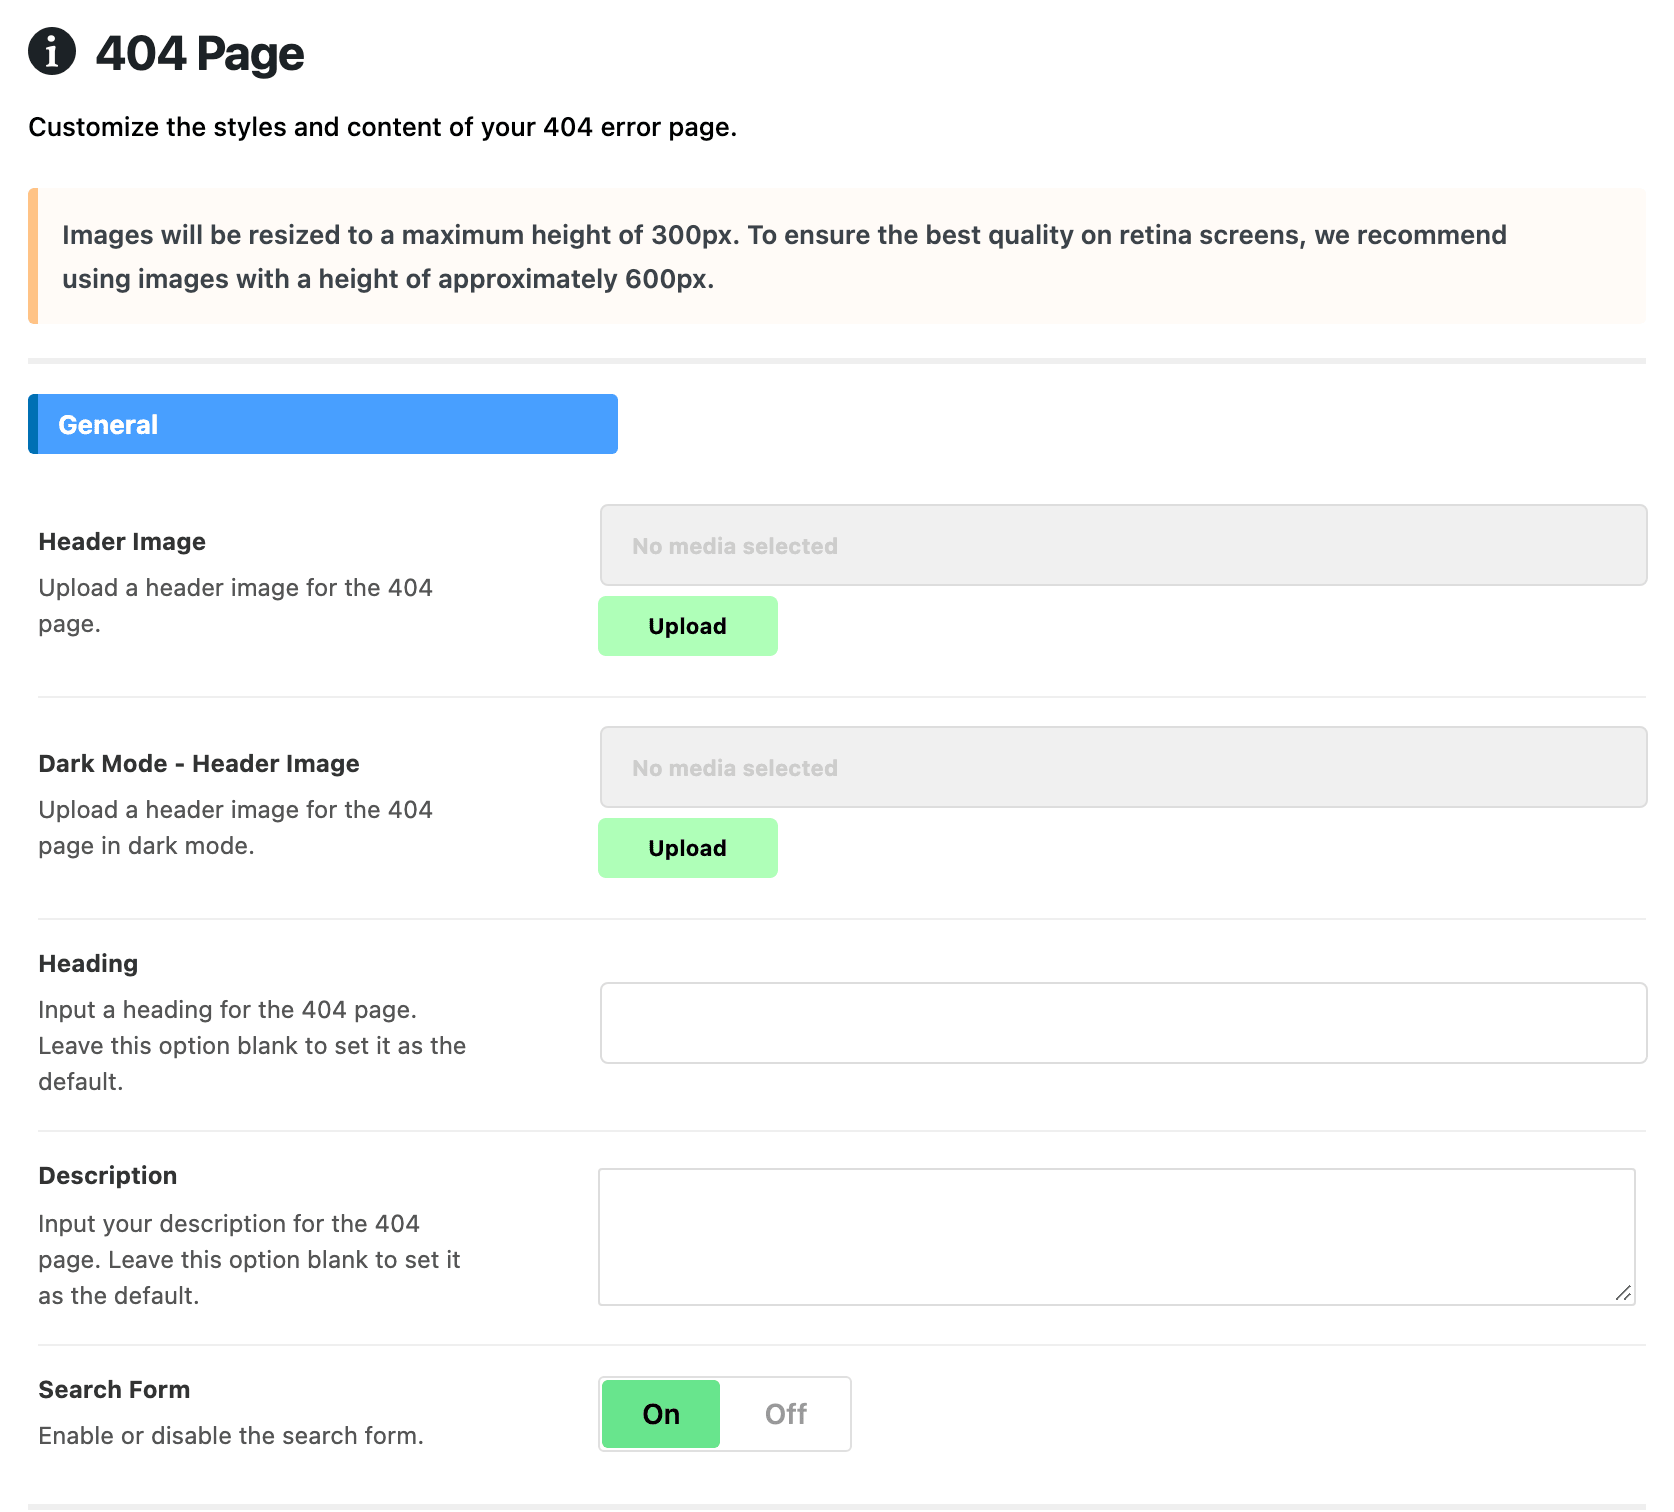Screen dimensions: 1674x1512
Task: Turn Search Form On
Action: point(661,1414)
